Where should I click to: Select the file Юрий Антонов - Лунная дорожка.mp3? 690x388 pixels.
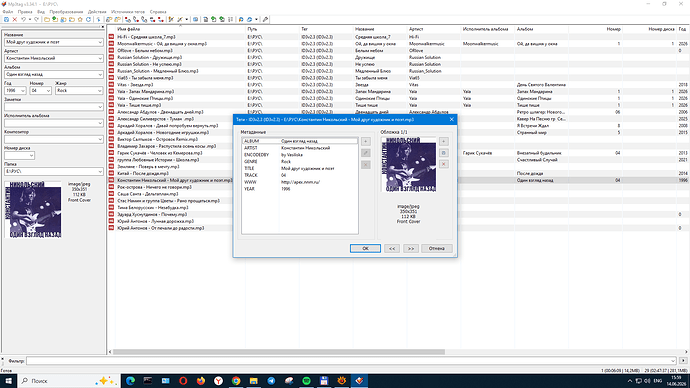click(x=155, y=221)
